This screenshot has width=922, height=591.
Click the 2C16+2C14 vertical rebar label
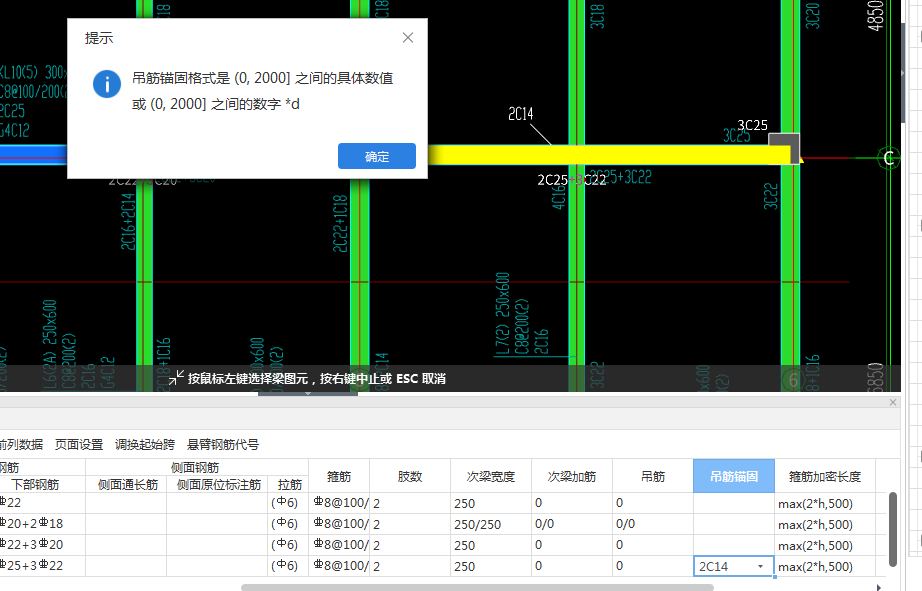coord(128,222)
